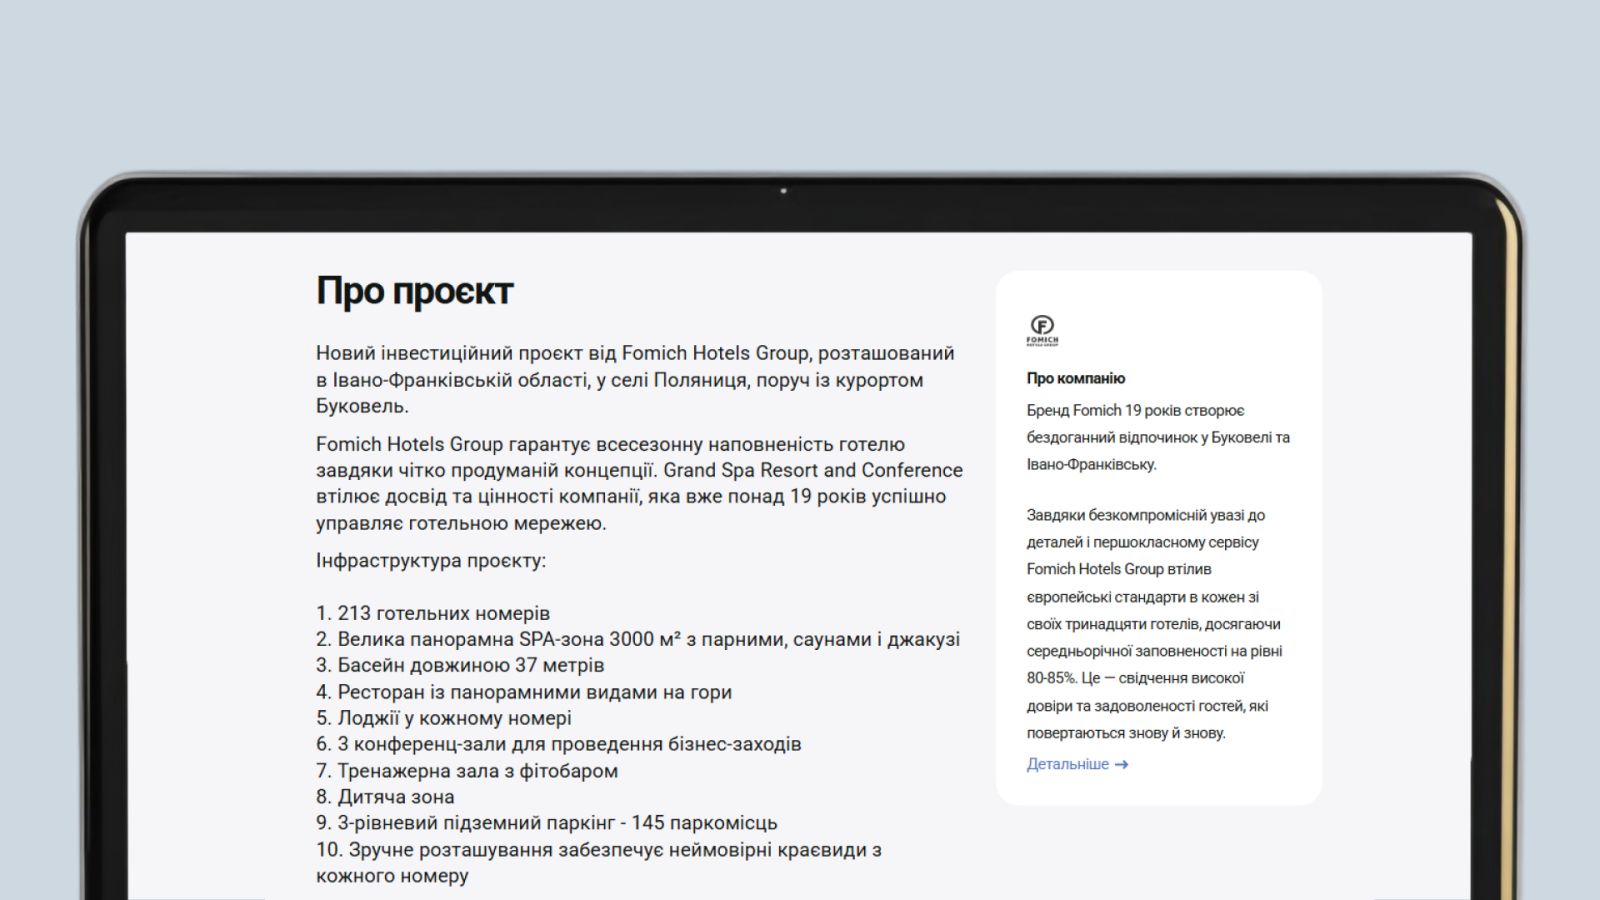Click the підземний паркінг 145 паркомісць item
The height and width of the screenshot is (900, 1600).
click(x=546, y=823)
